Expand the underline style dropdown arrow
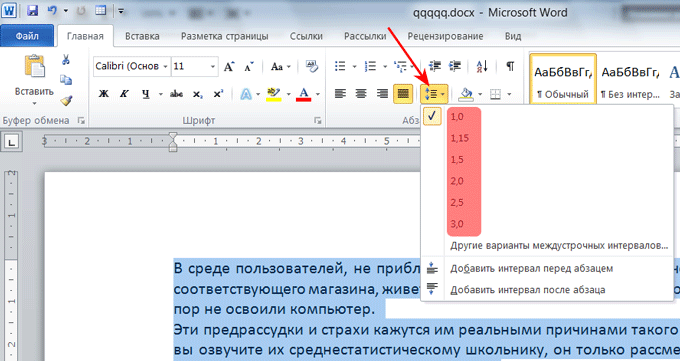 point(161,94)
